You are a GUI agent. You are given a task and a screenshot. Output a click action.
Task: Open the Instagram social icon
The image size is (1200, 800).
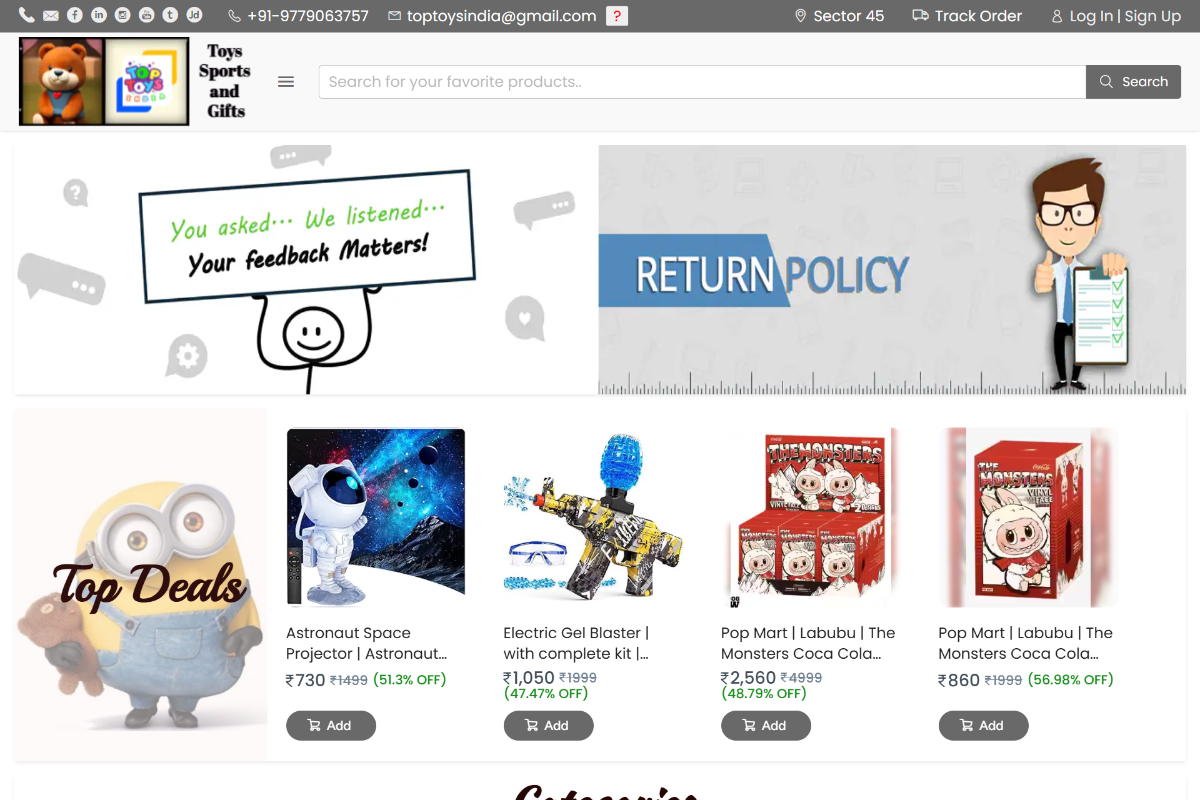[x=123, y=15]
